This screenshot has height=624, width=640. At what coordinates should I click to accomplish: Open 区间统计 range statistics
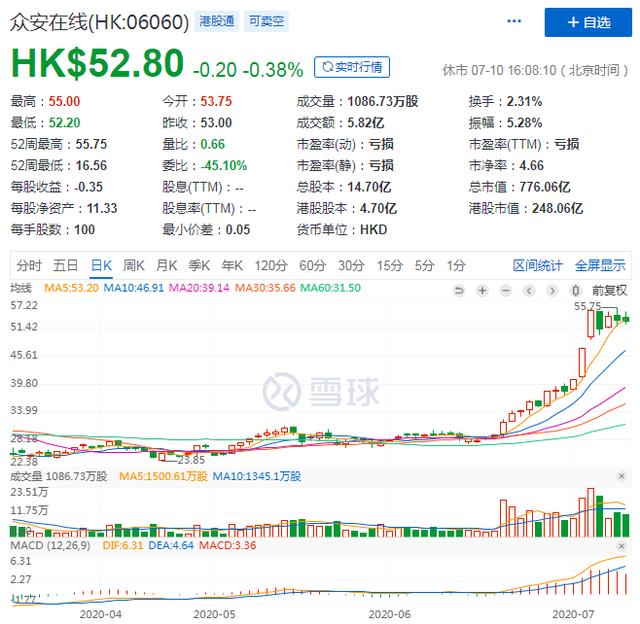coord(538,266)
